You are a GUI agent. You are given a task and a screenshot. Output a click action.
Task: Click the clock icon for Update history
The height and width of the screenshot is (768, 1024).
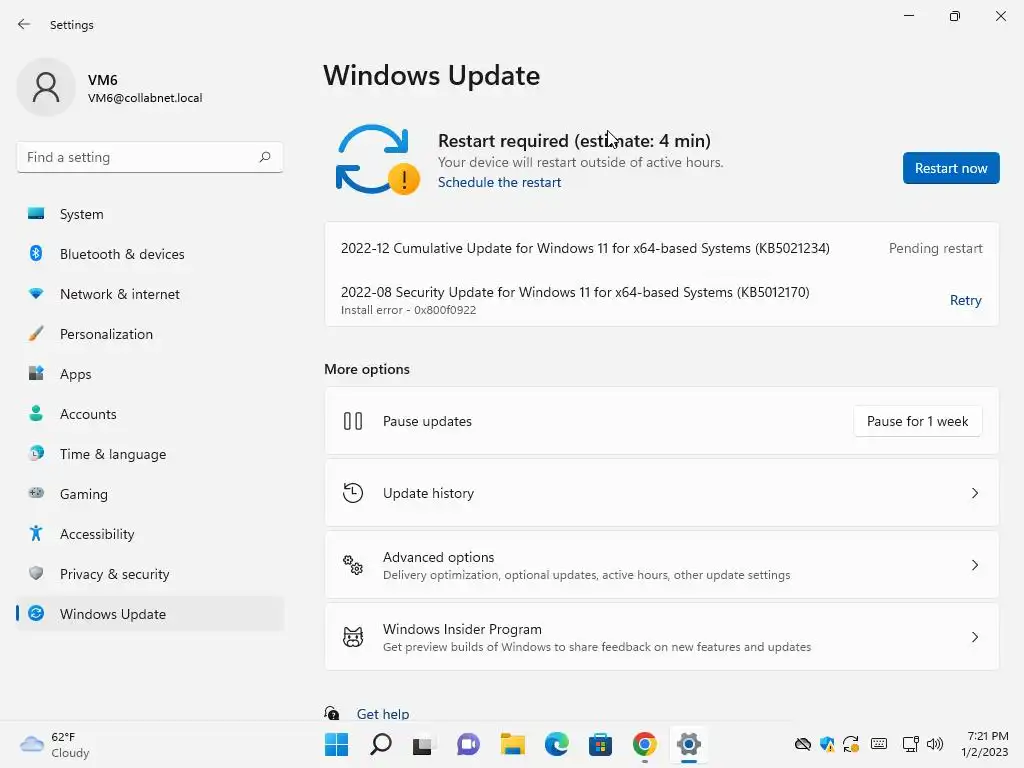click(x=353, y=493)
